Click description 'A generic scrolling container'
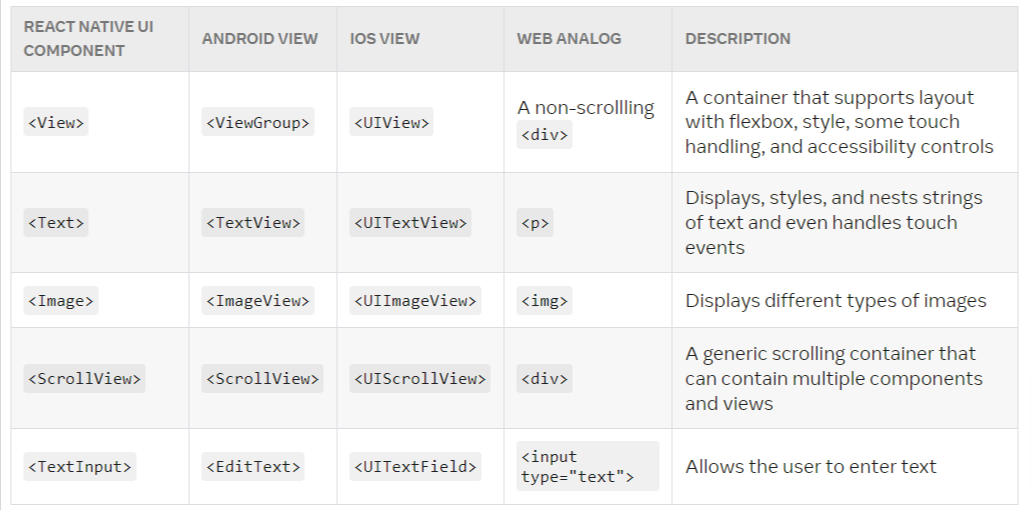 tap(834, 379)
